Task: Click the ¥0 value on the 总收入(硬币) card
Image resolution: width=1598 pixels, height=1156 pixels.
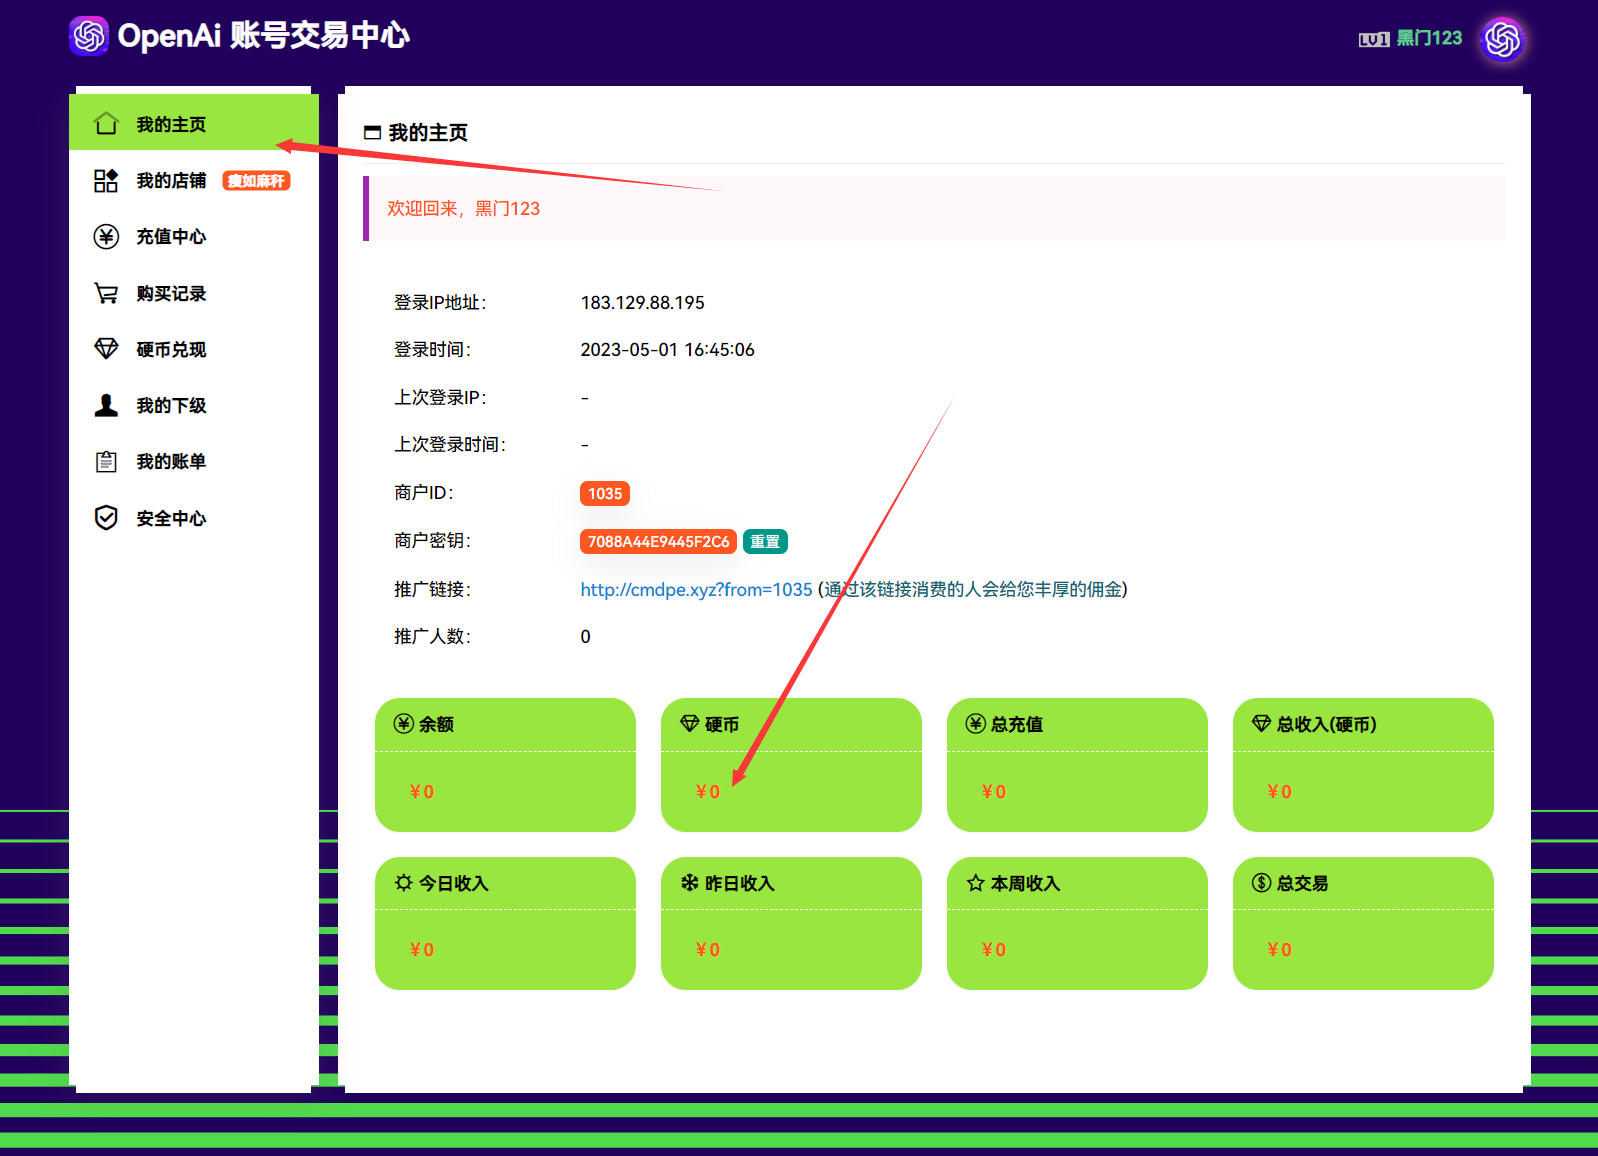Action: tap(1280, 791)
